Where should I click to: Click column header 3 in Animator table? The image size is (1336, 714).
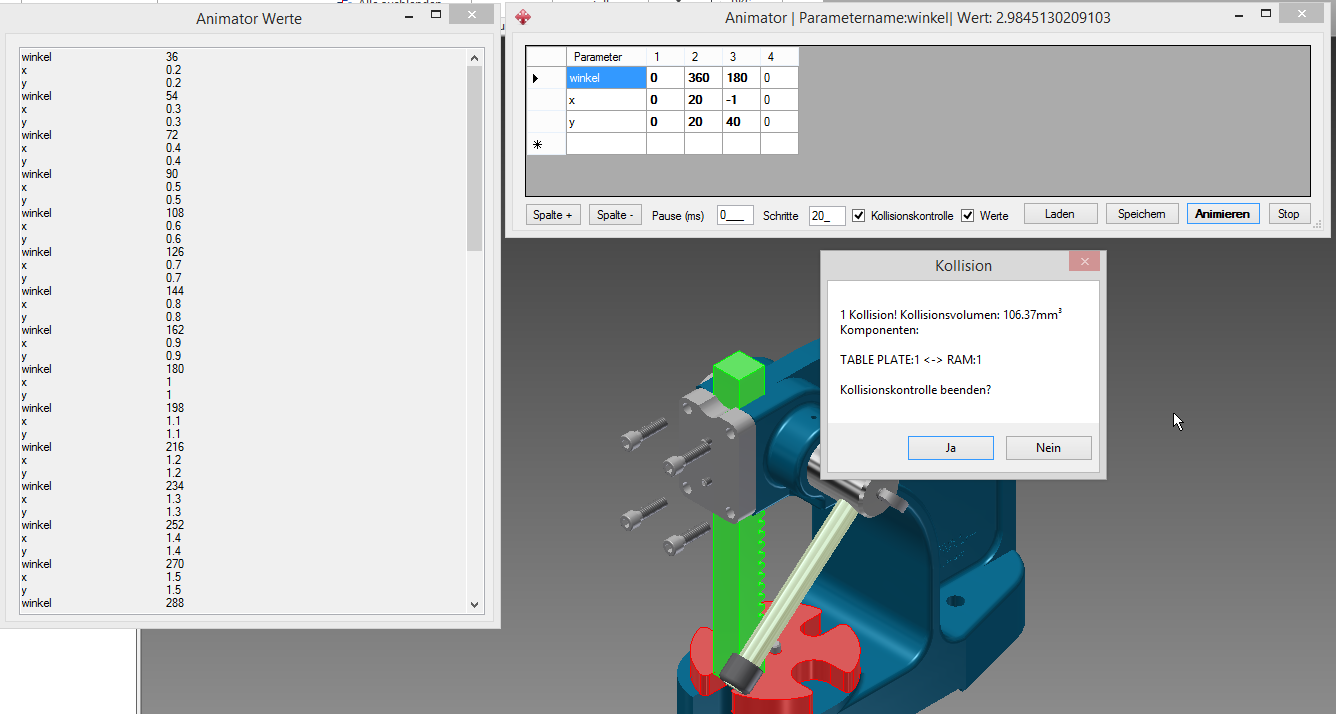tap(741, 57)
